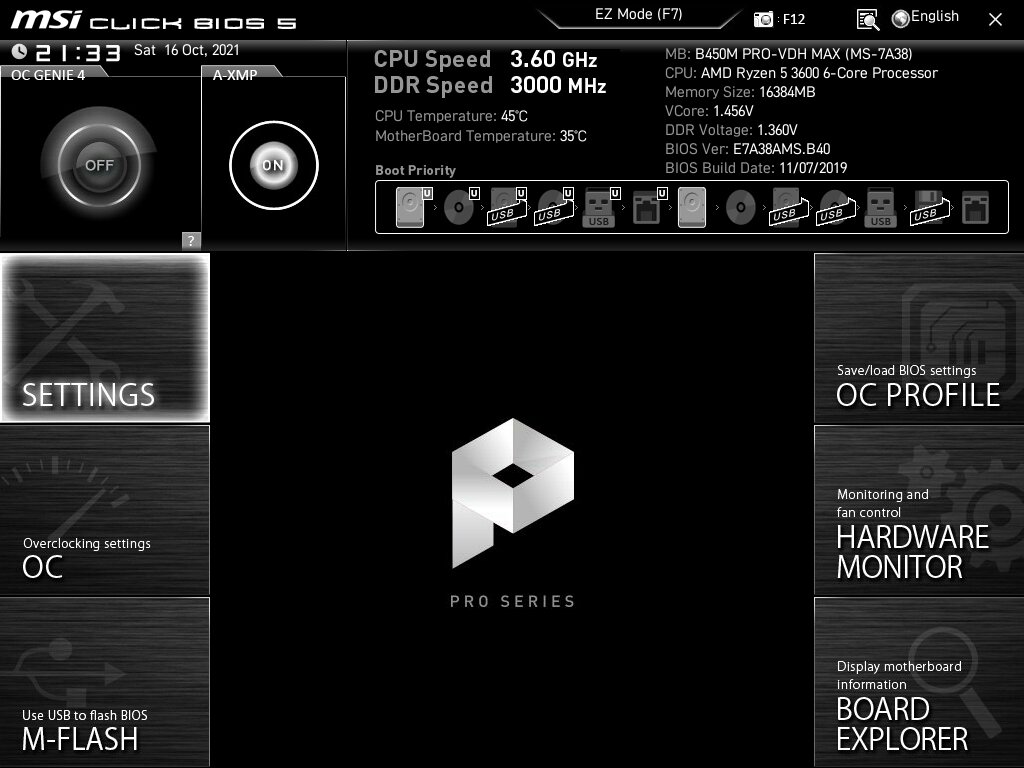This screenshot has height=768, width=1024.
Task: Select the A-XMP tab label
Action: 236,73
